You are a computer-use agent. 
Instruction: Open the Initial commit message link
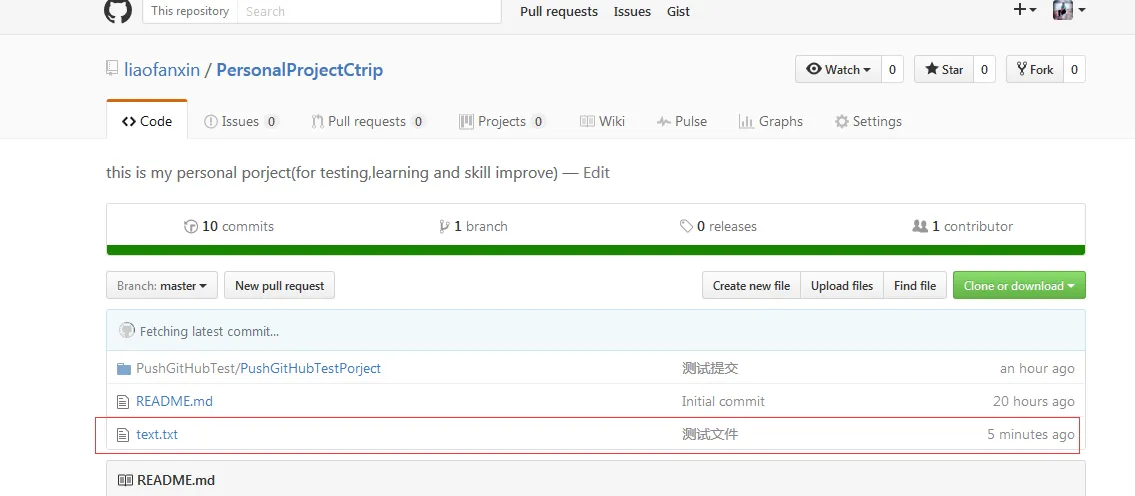(723, 401)
